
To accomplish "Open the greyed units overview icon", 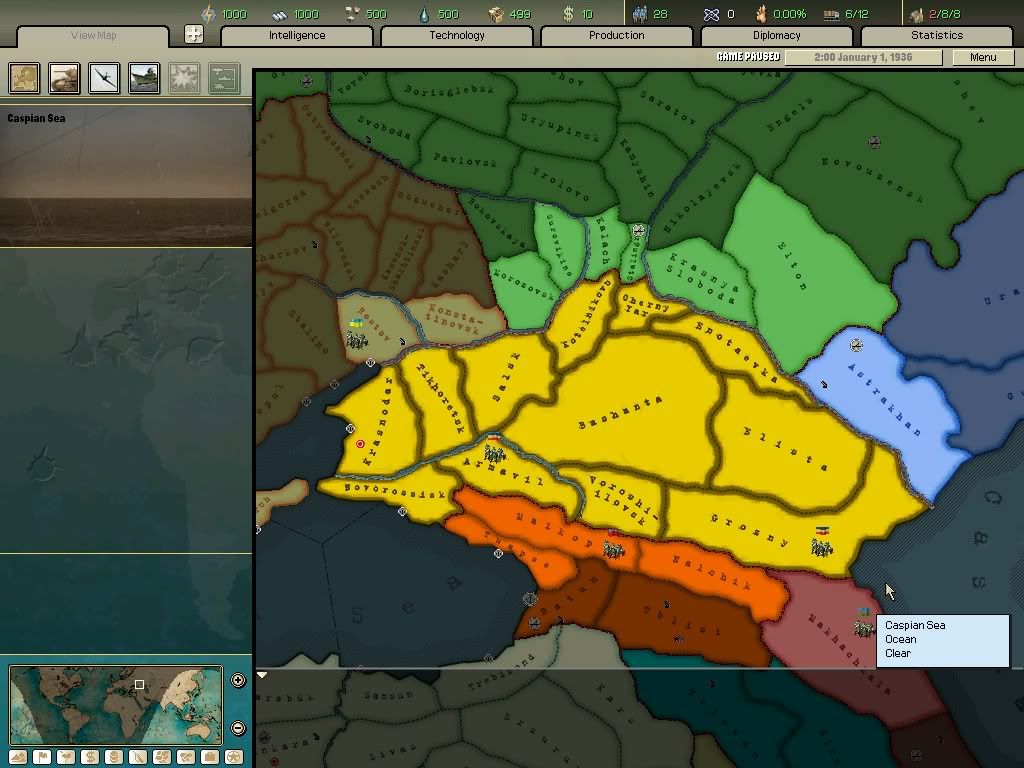I will [x=224, y=78].
